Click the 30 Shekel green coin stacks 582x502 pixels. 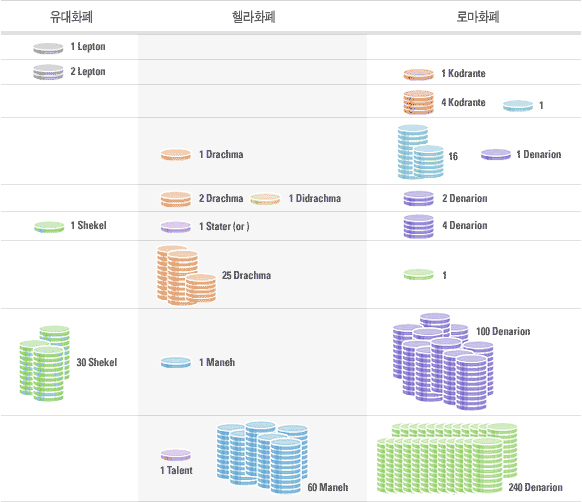coord(45,363)
